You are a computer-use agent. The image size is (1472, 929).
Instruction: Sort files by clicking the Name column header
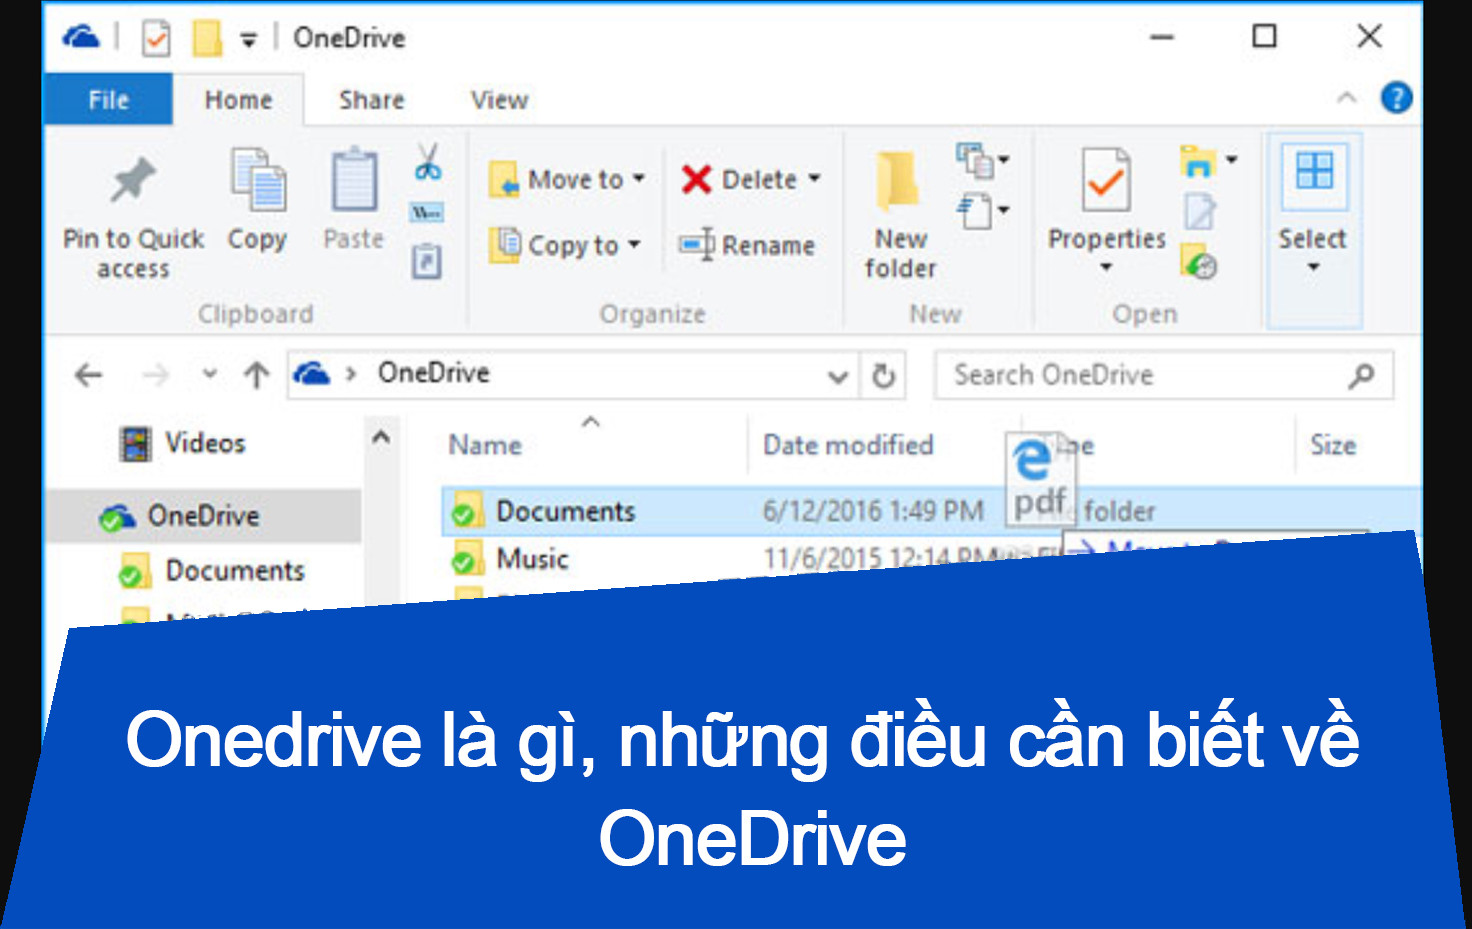pos(485,444)
